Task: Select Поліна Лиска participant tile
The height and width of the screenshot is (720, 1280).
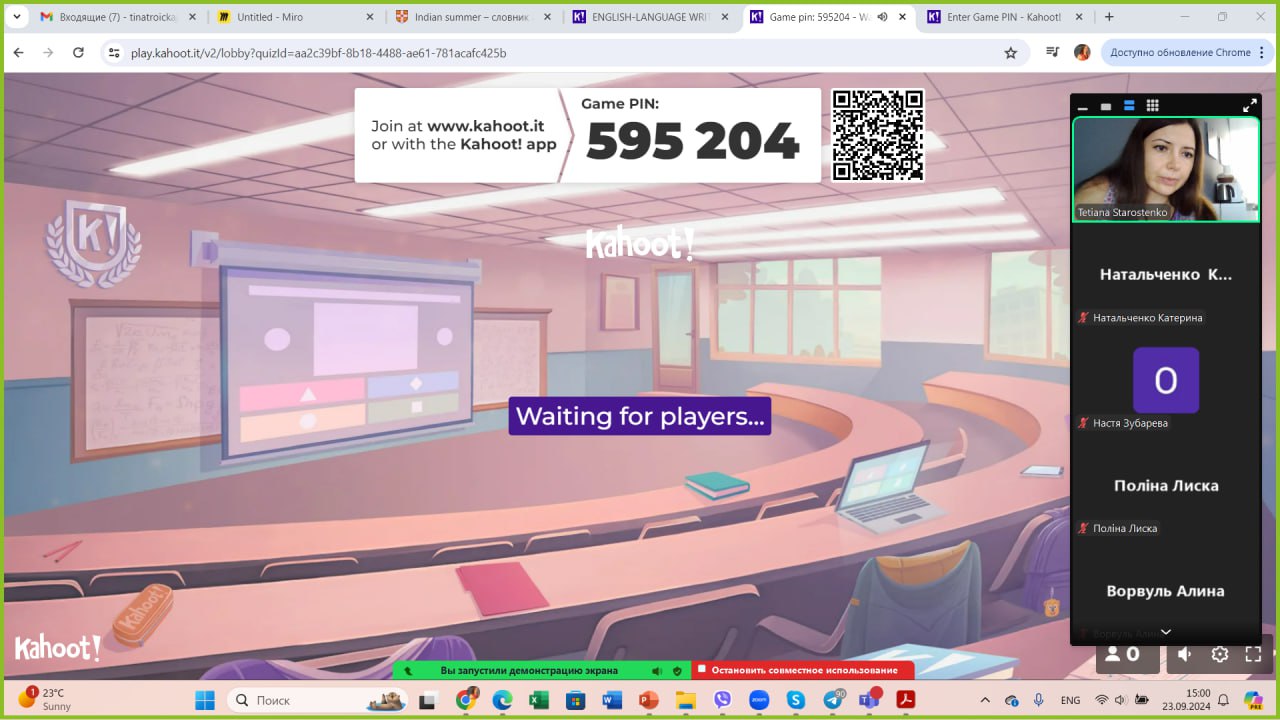Action: pyautogui.click(x=1166, y=487)
